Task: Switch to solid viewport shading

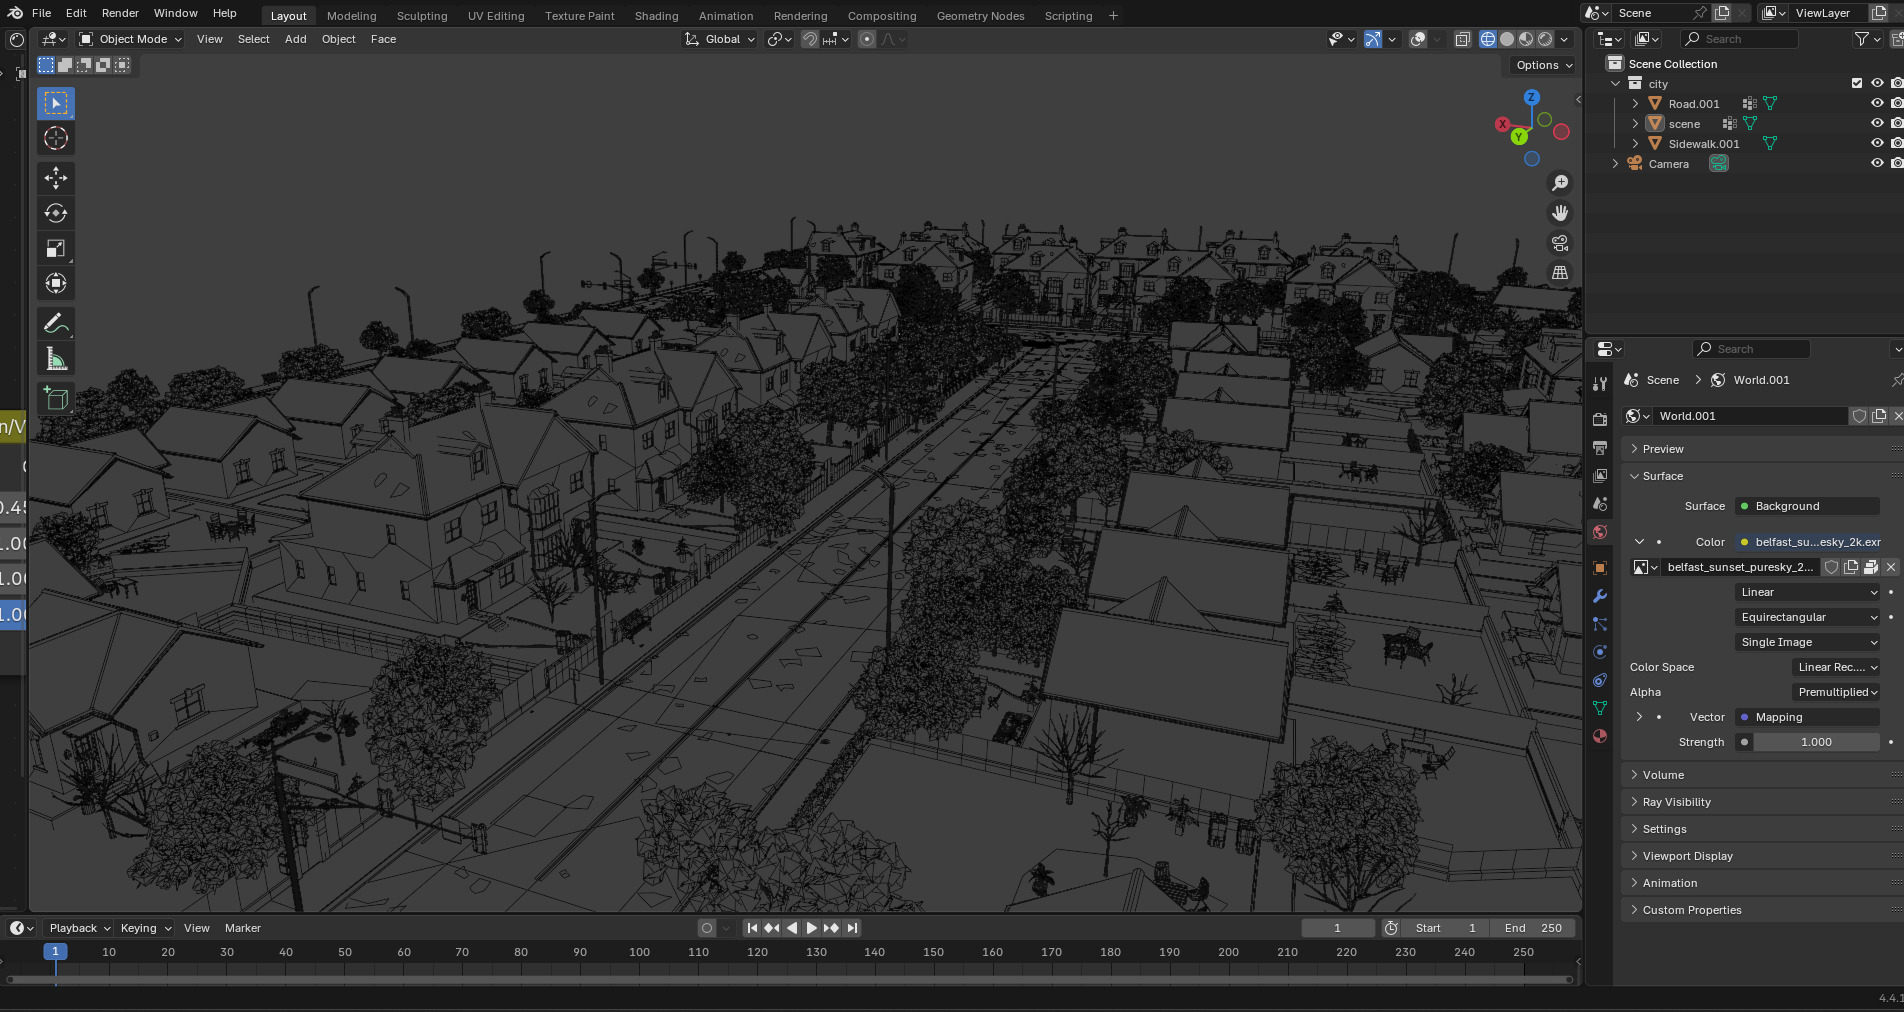Action: 1507,39
